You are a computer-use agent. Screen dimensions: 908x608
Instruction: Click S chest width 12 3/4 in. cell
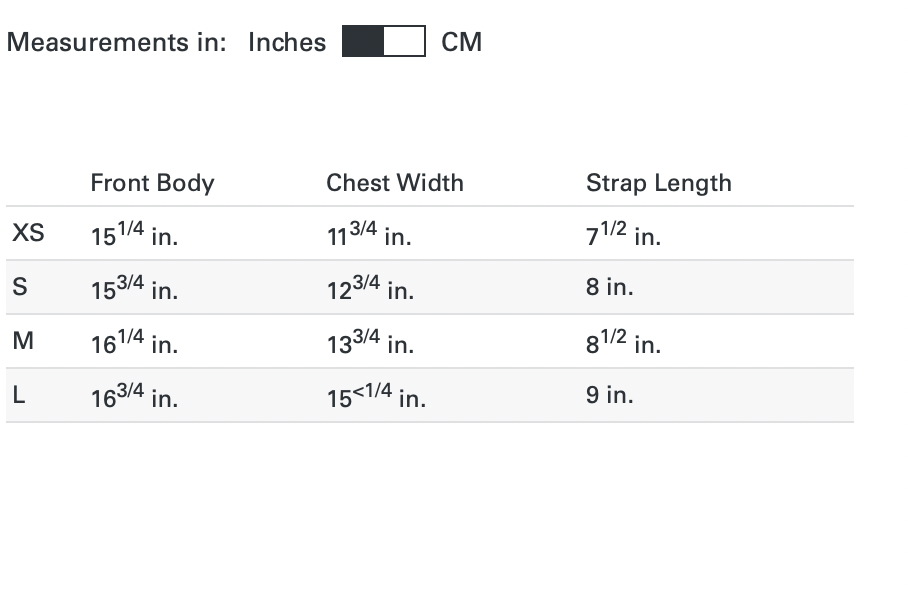click(370, 290)
